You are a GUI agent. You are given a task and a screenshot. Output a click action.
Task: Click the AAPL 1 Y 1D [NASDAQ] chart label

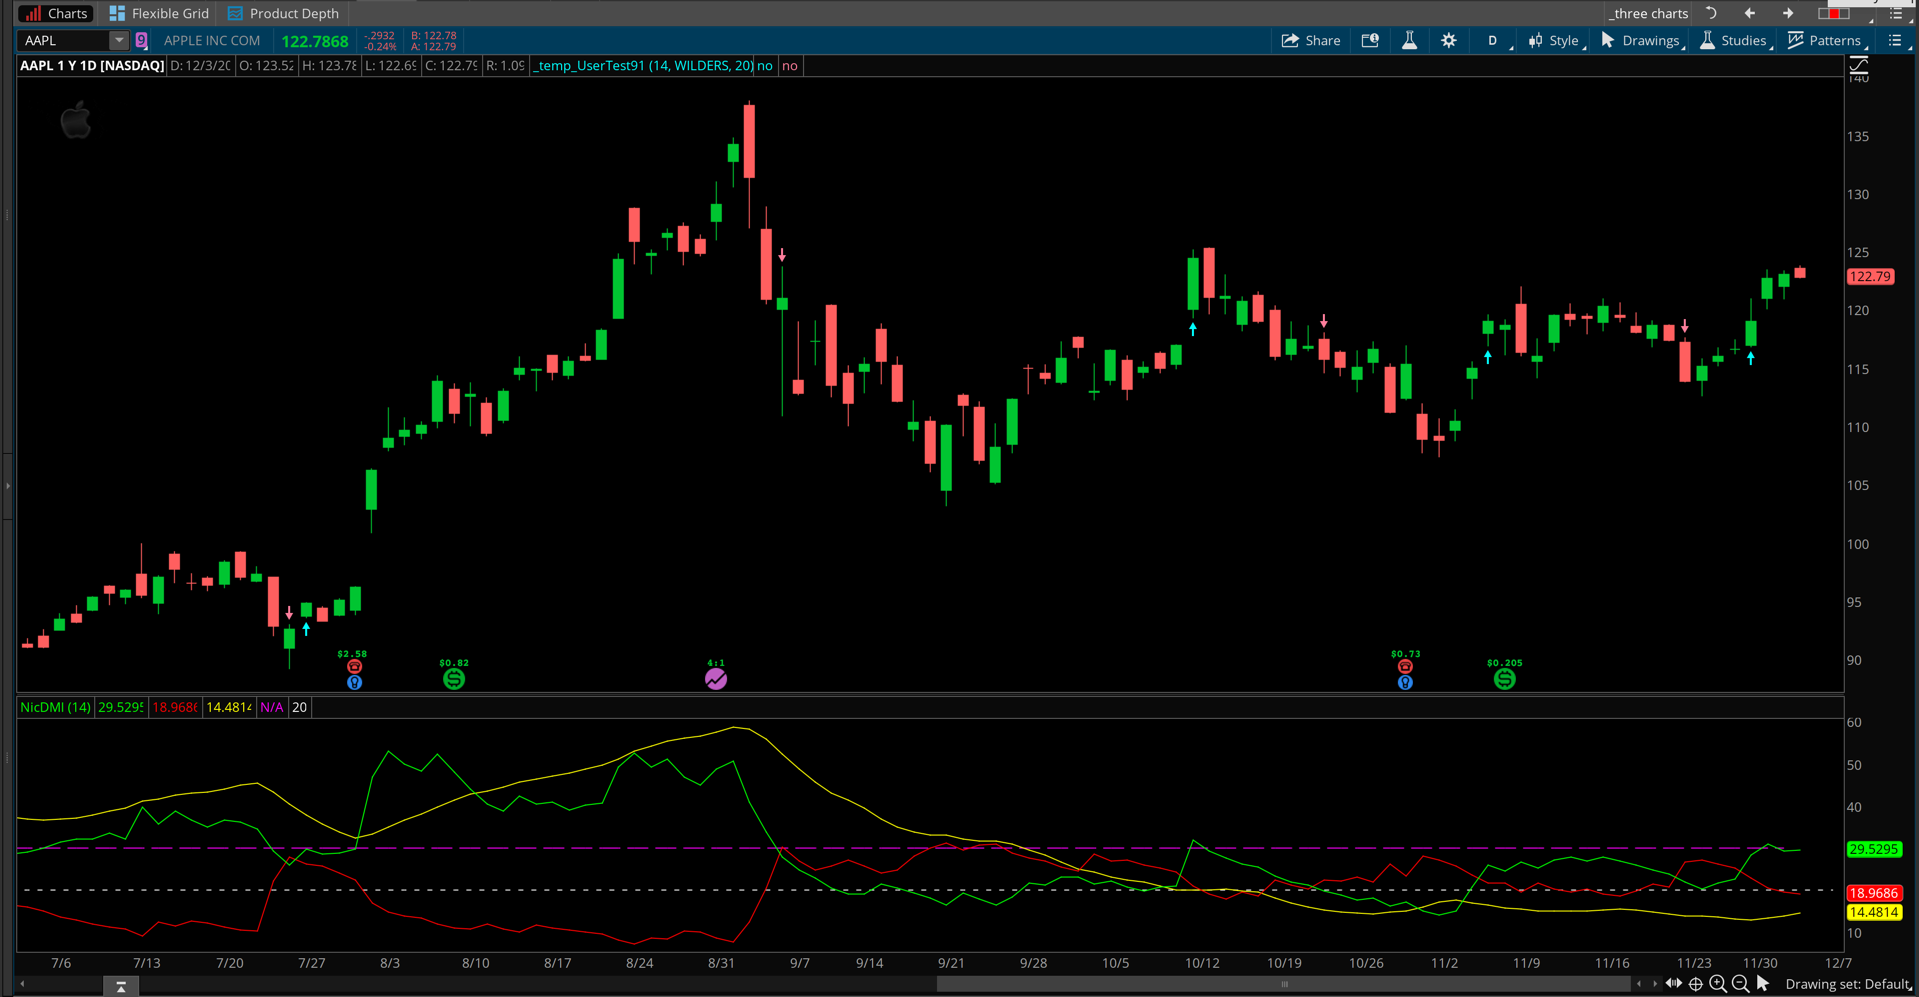coord(92,66)
